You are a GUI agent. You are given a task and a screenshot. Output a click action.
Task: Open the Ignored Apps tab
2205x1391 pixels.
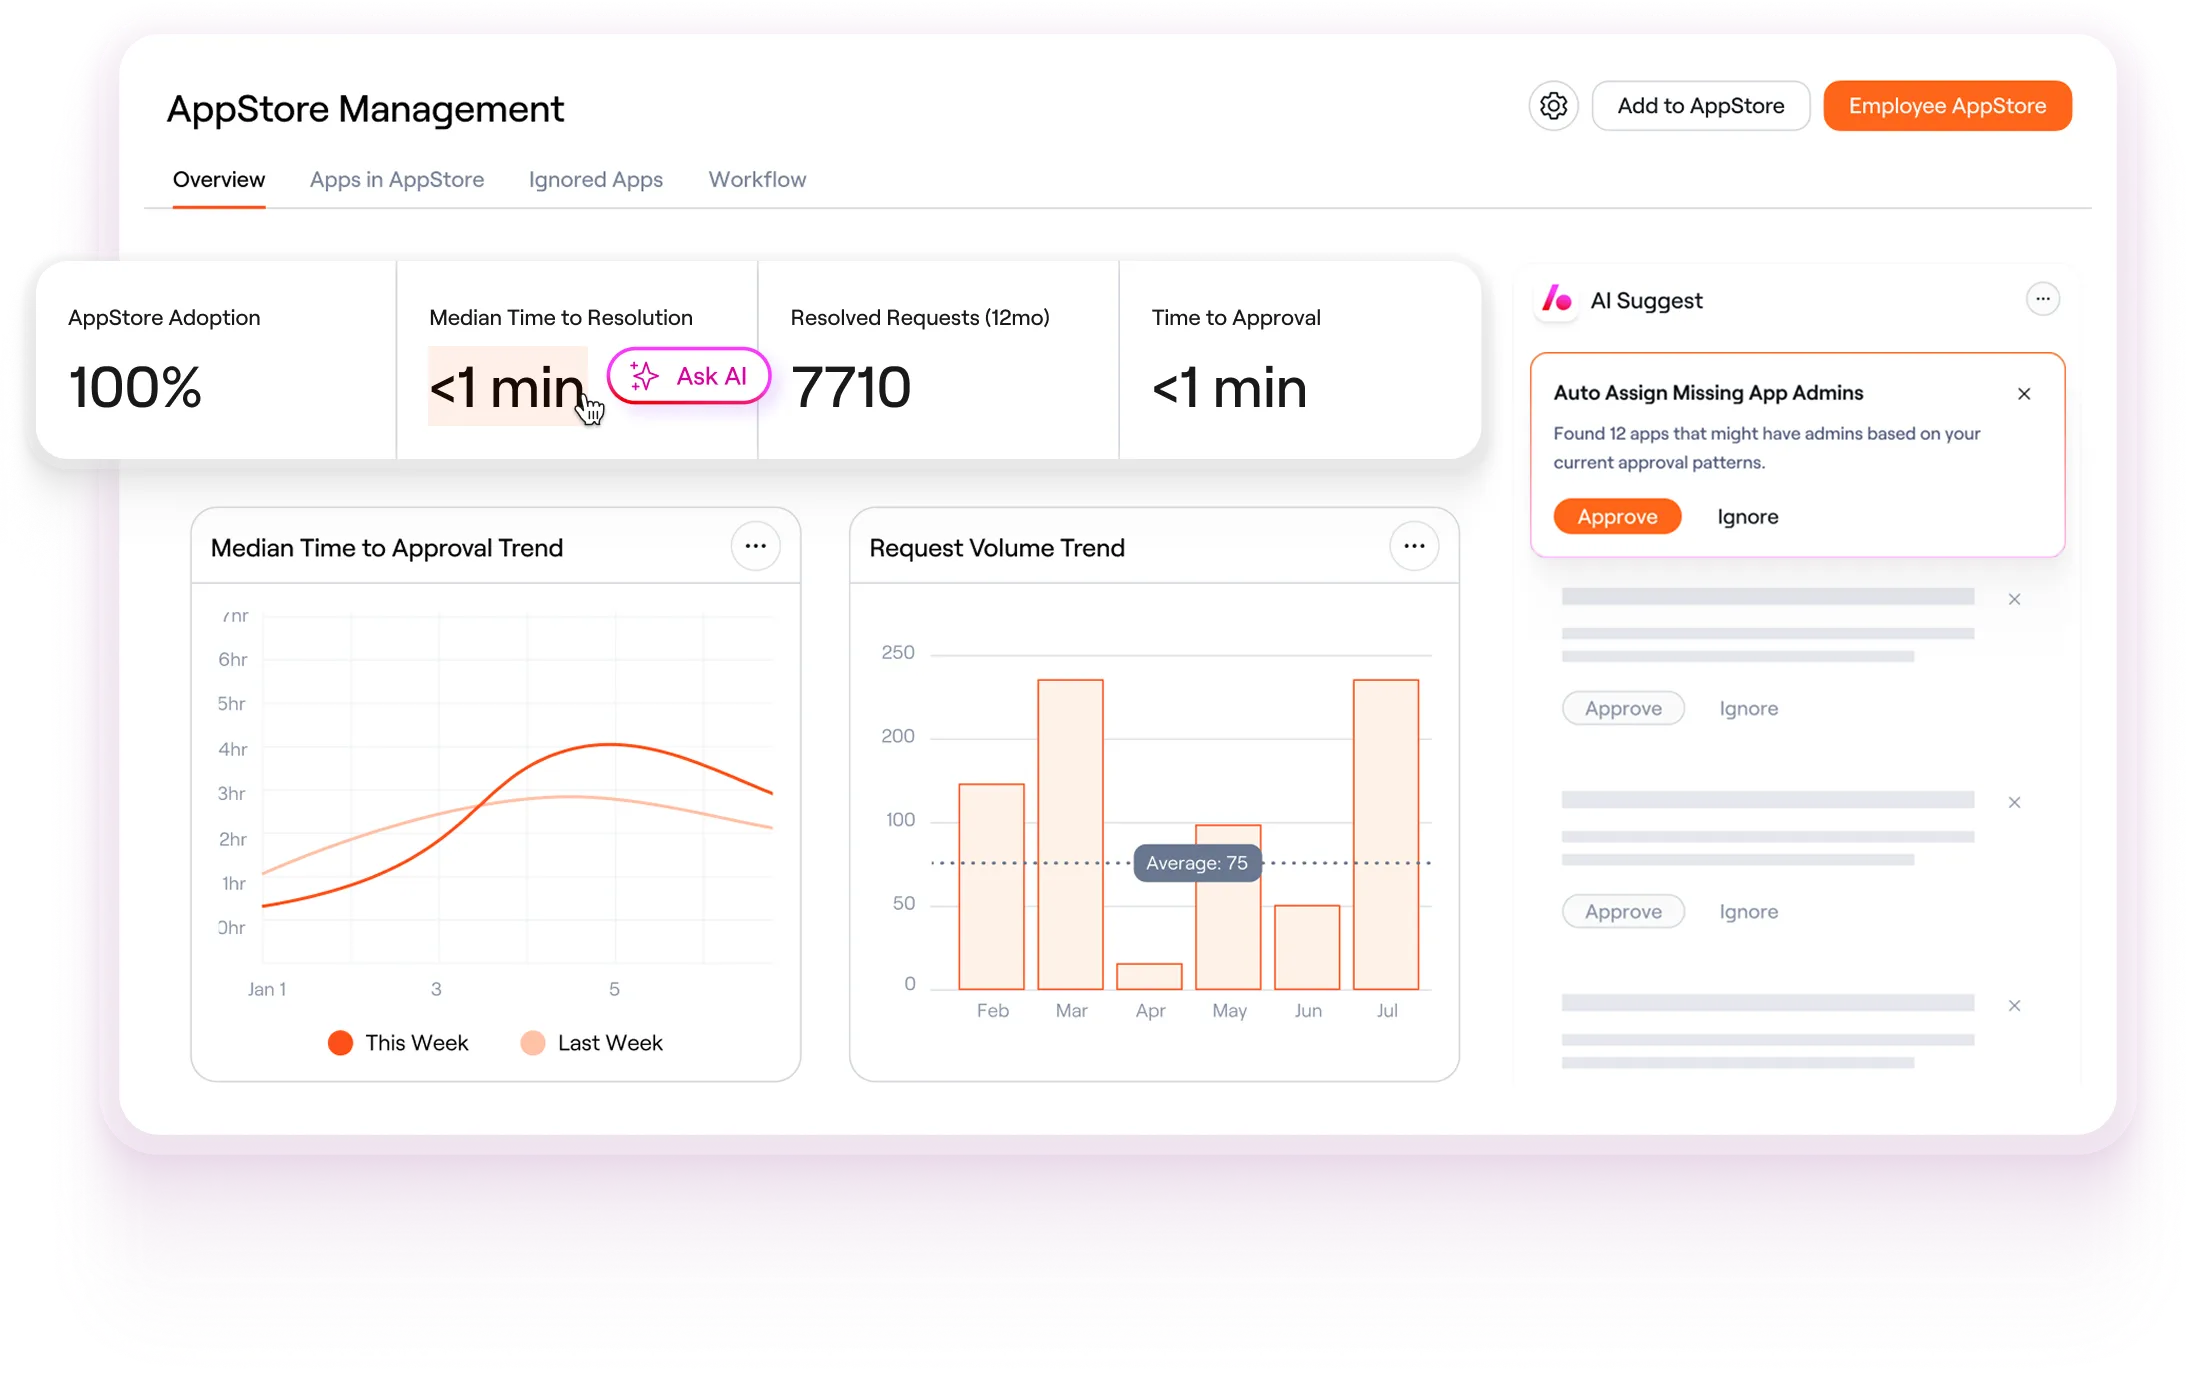(x=595, y=180)
